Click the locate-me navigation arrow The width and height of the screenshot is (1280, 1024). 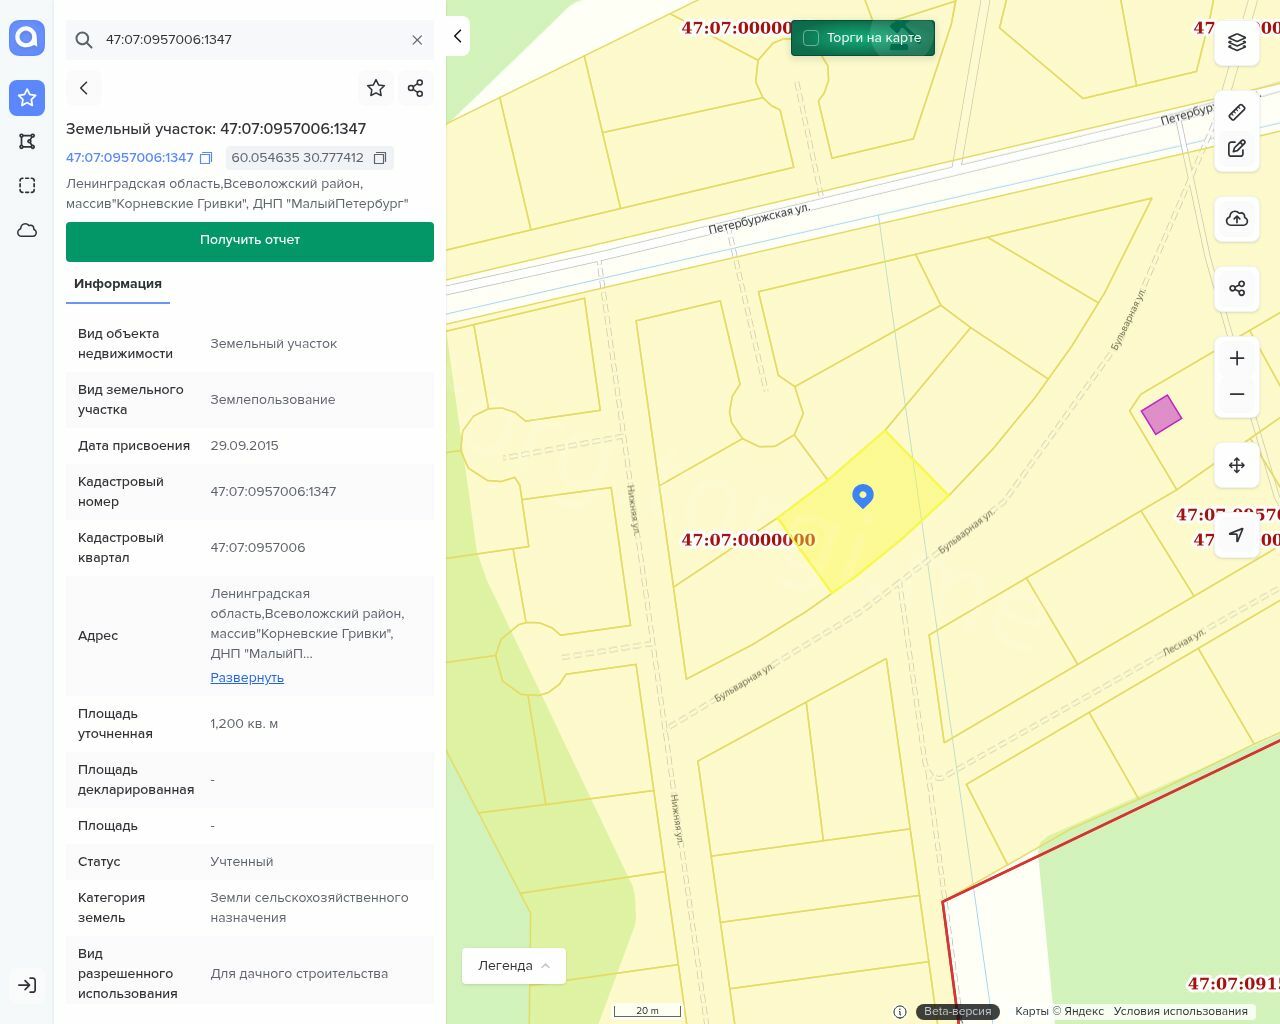tap(1237, 535)
